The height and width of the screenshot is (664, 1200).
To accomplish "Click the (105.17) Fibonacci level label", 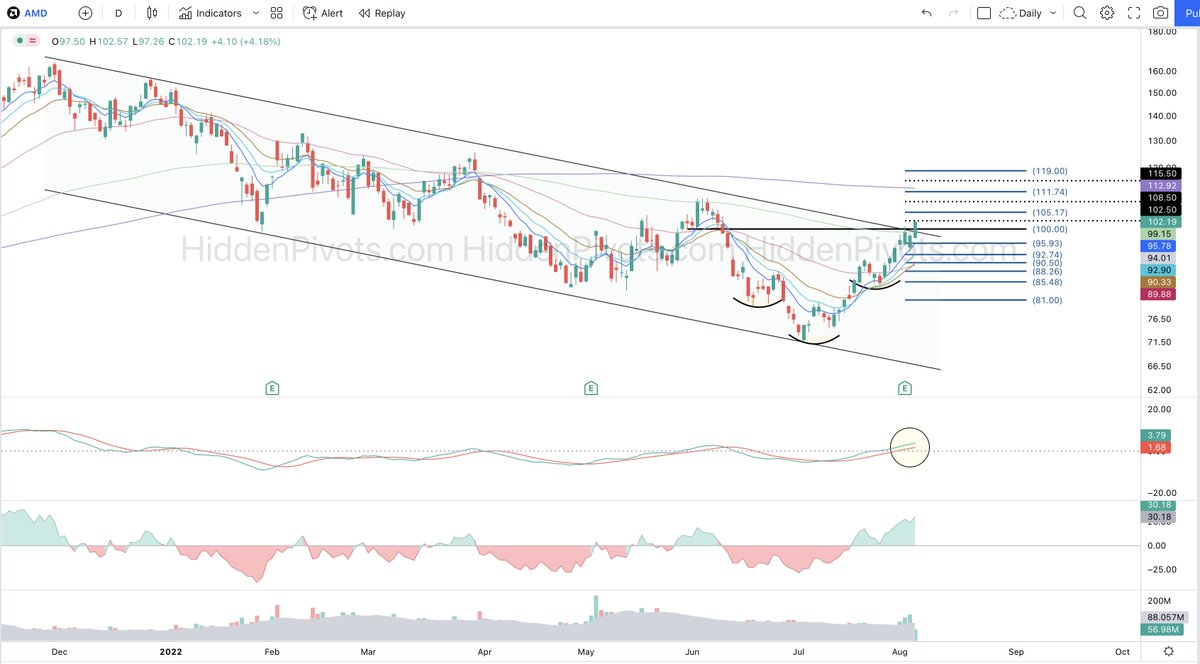I will point(1049,213).
